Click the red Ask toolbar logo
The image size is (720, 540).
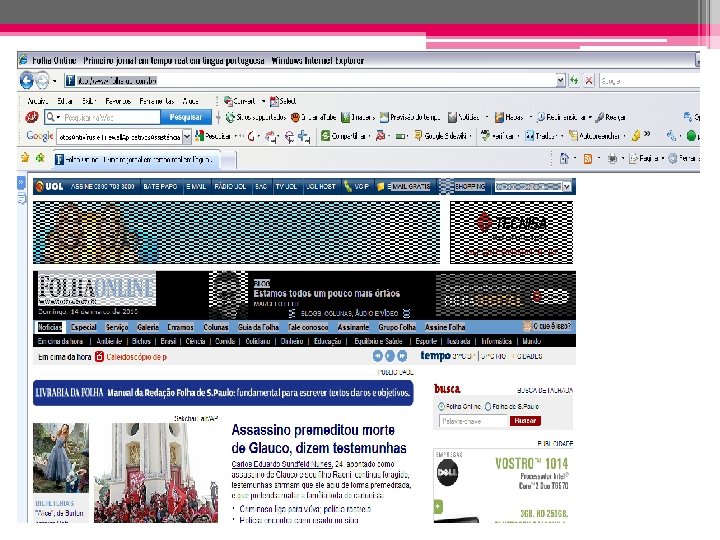31,118
